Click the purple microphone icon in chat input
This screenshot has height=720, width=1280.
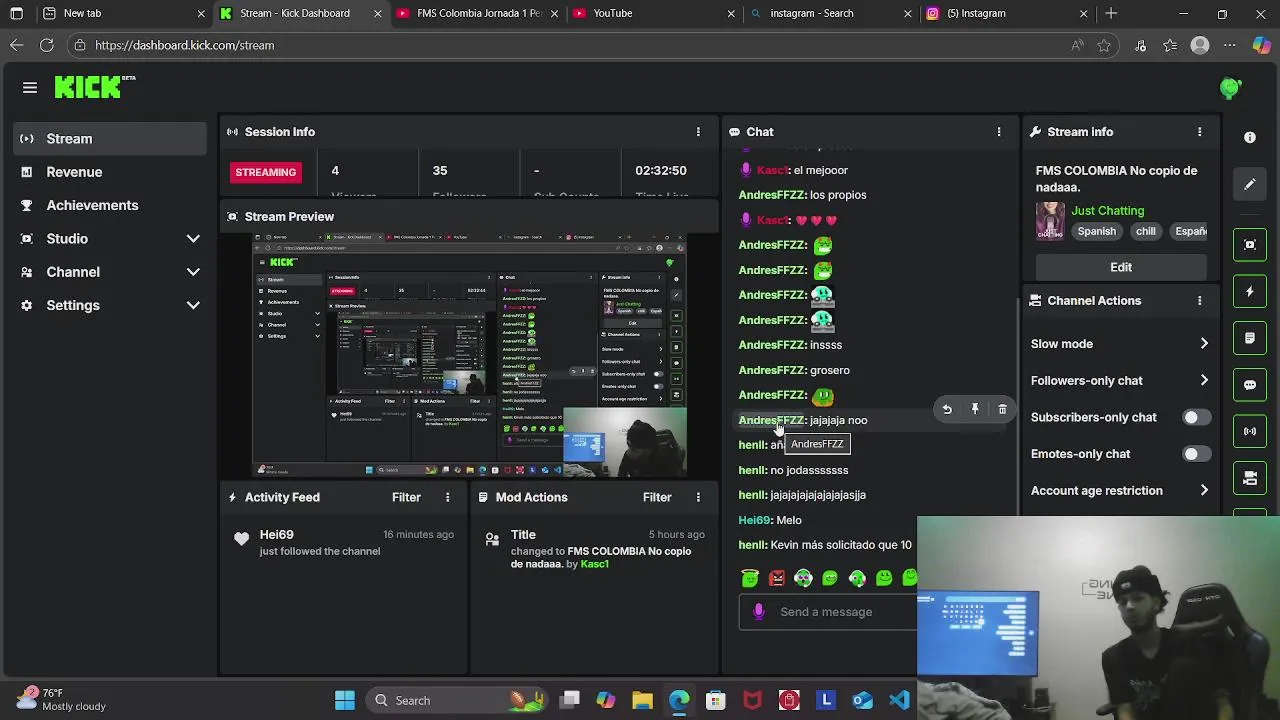click(x=759, y=611)
